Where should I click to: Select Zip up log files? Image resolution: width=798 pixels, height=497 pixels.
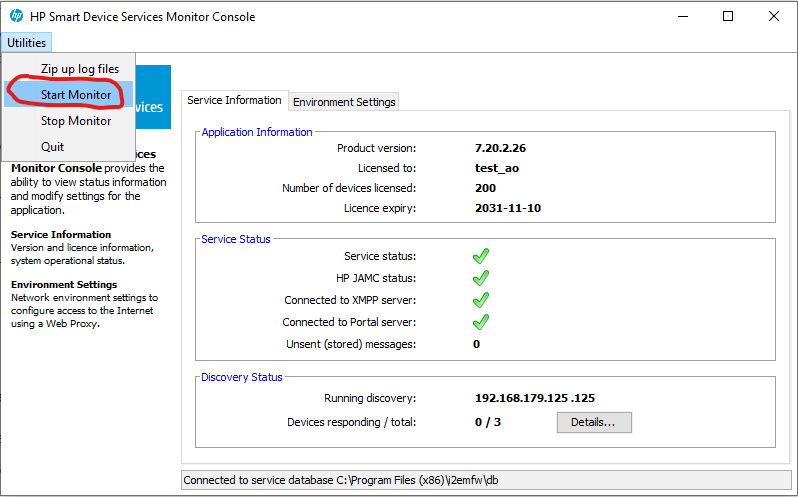click(x=79, y=69)
